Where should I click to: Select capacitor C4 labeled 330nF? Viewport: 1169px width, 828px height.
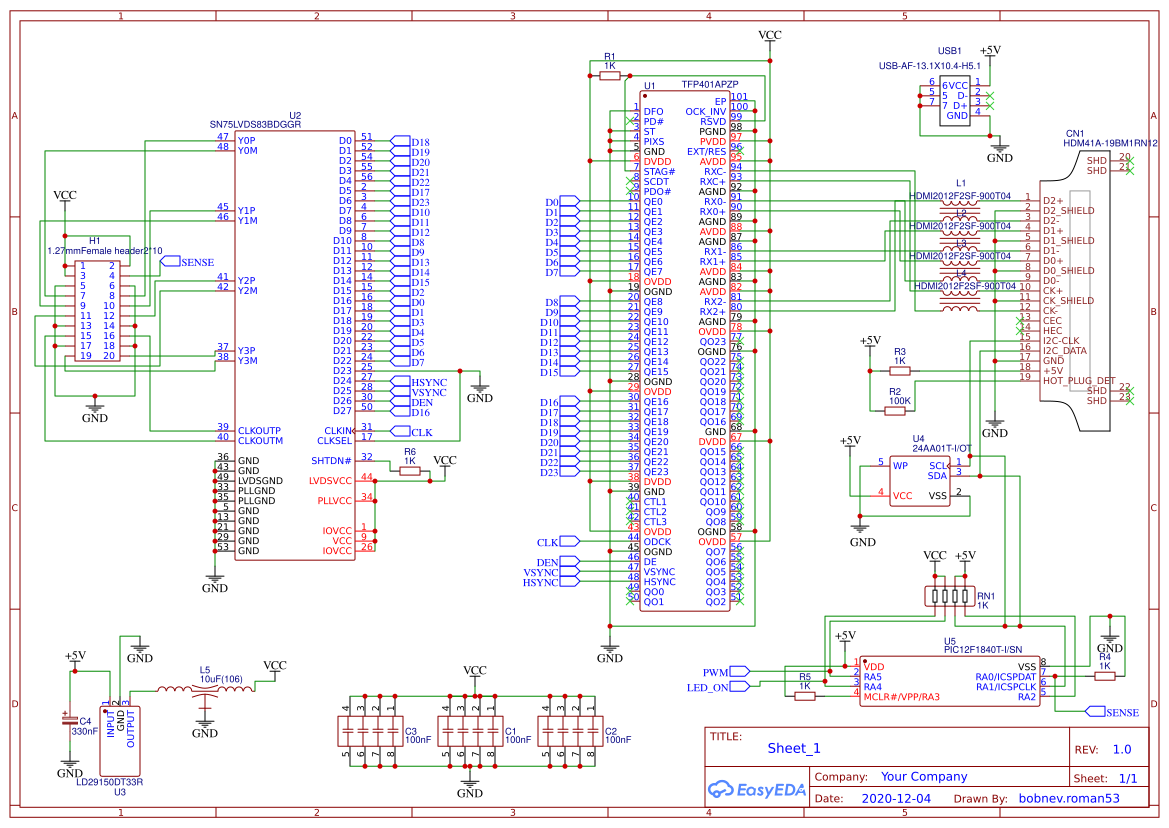(68, 722)
